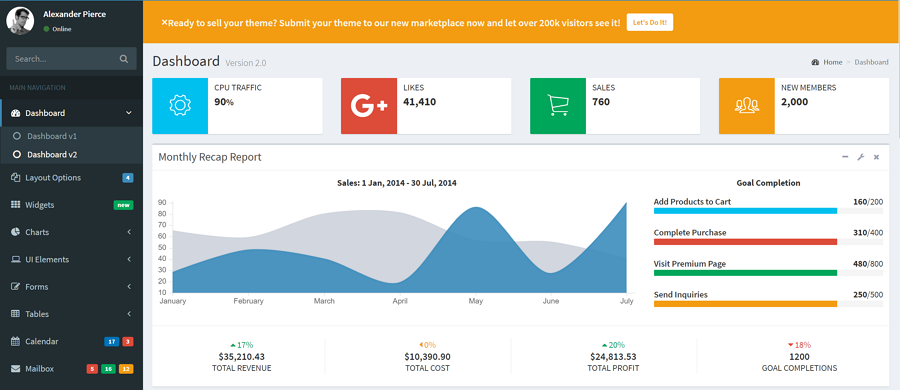Click the UI Elements laptop icon
900x390 pixels.
pyautogui.click(x=15, y=260)
